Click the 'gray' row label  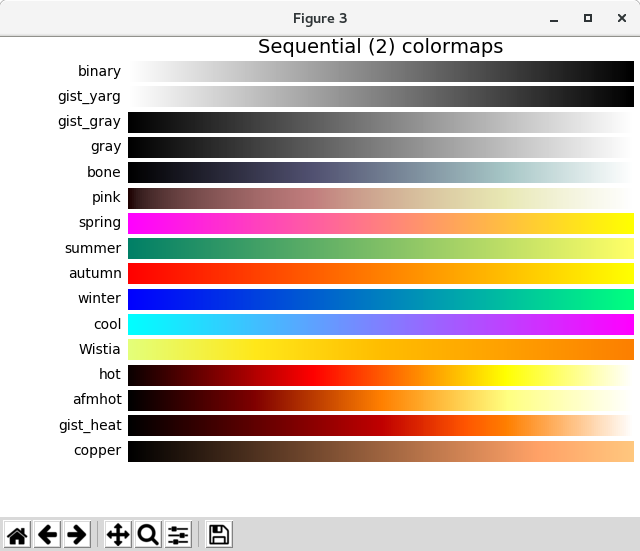[106, 147]
